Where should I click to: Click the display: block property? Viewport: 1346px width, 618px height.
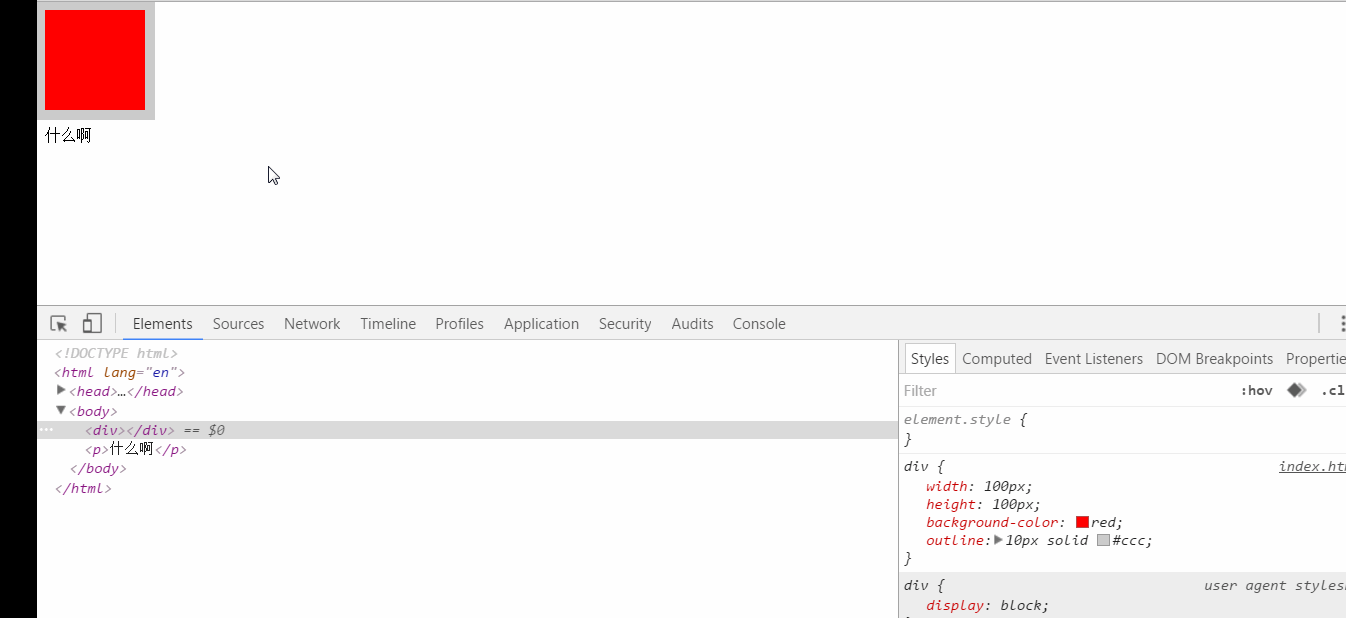(987, 605)
